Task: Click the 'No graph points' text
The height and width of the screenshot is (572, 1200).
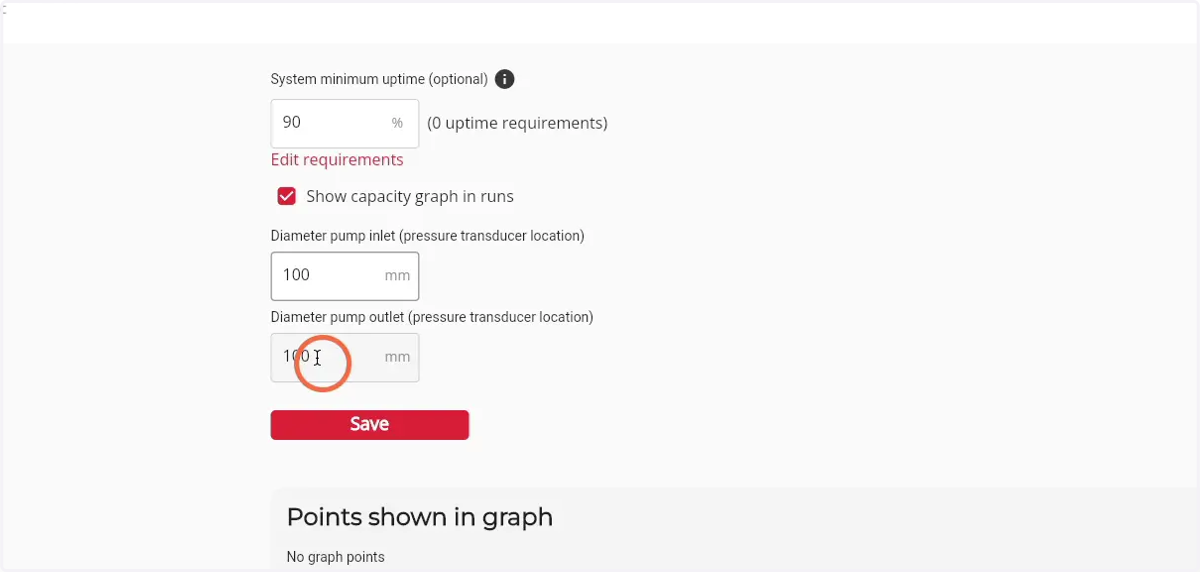Action: [x=335, y=557]
